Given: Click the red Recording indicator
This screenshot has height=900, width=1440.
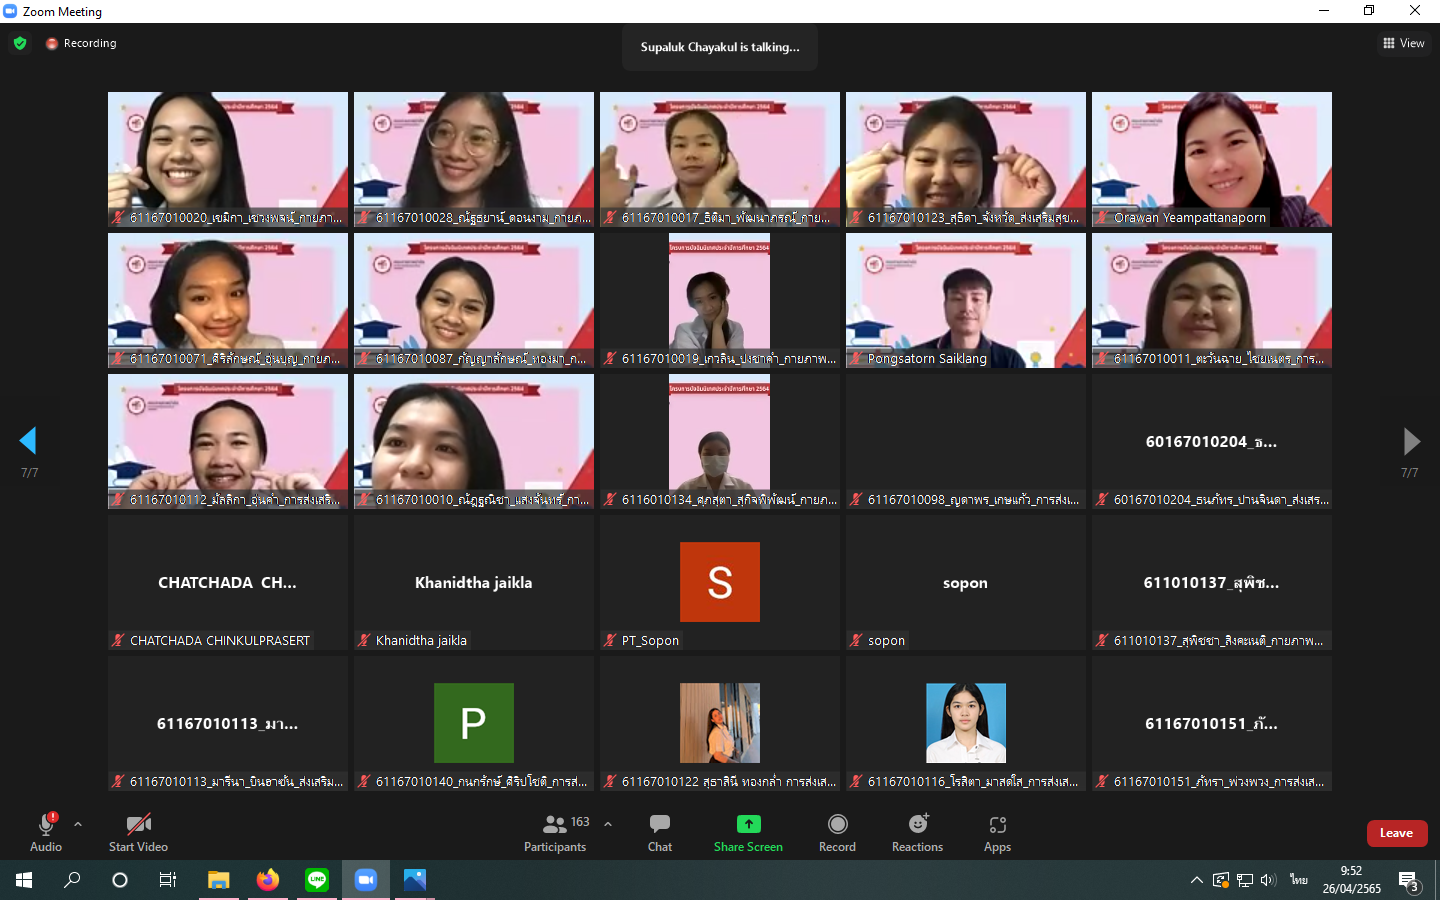Looking at the screenshot, I should tap(81, 43).
